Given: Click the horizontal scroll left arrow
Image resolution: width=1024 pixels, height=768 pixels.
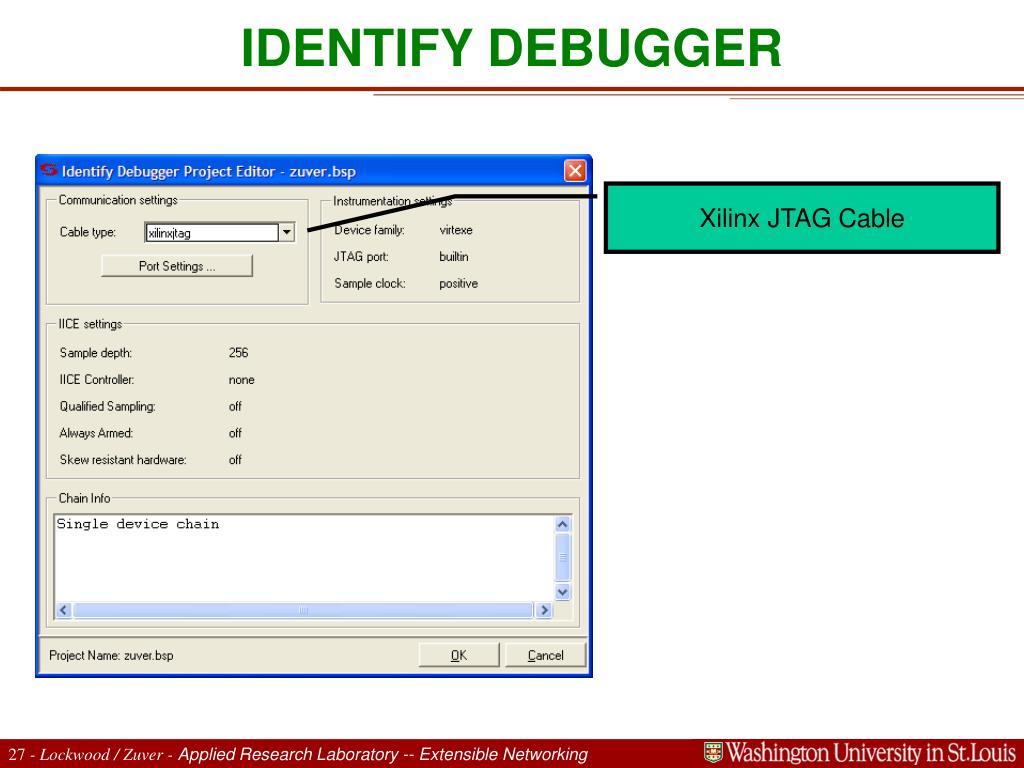Looking at the screenshot, I should click(63, 610).
